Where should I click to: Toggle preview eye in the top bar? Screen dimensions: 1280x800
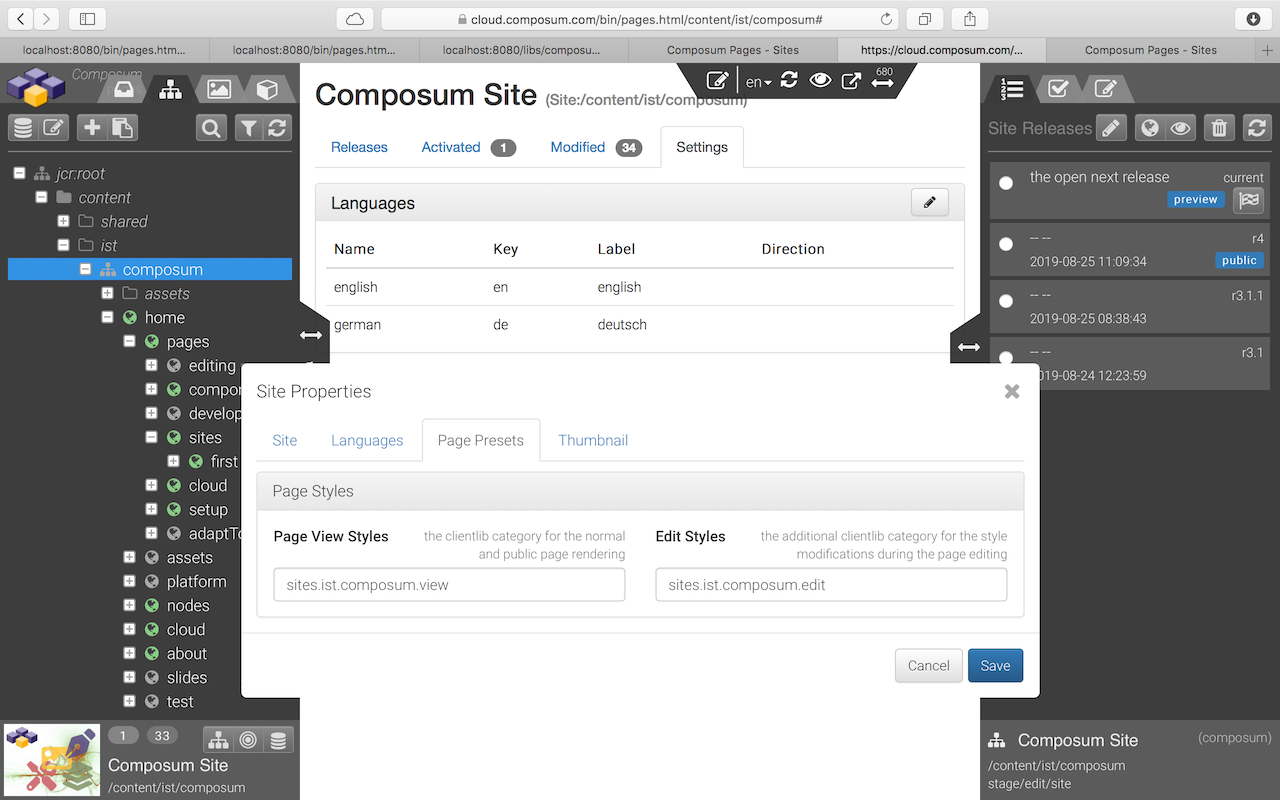pos(820,81)
